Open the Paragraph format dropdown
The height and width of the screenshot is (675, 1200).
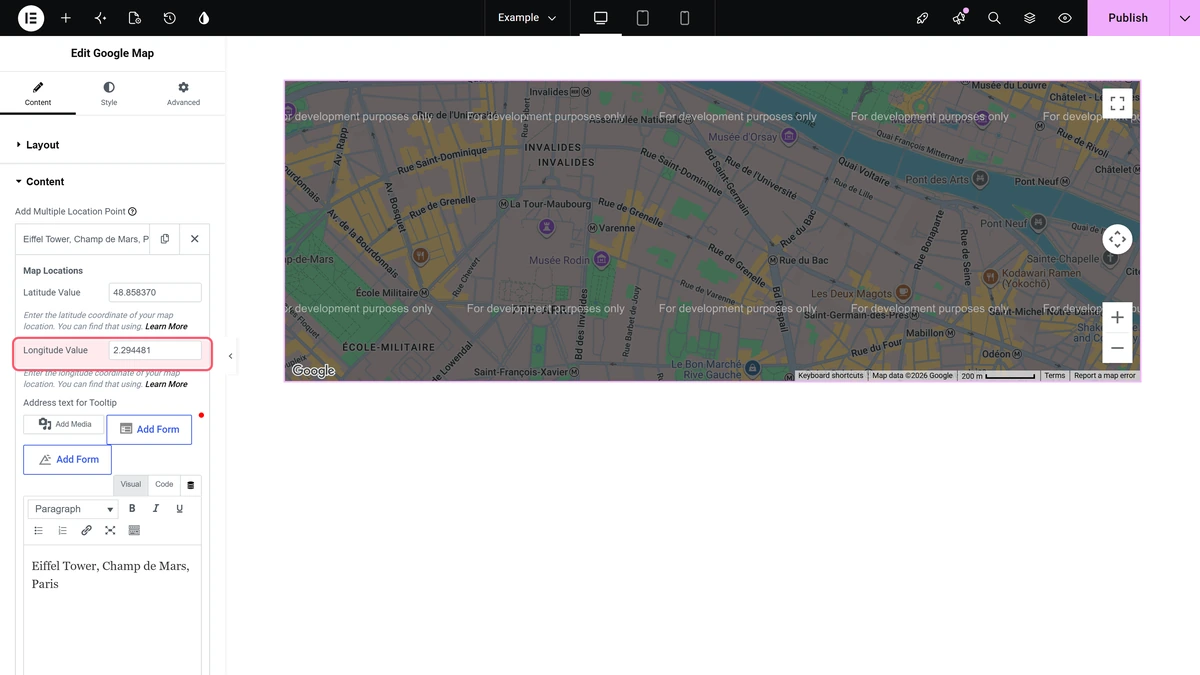pos(73,509)
